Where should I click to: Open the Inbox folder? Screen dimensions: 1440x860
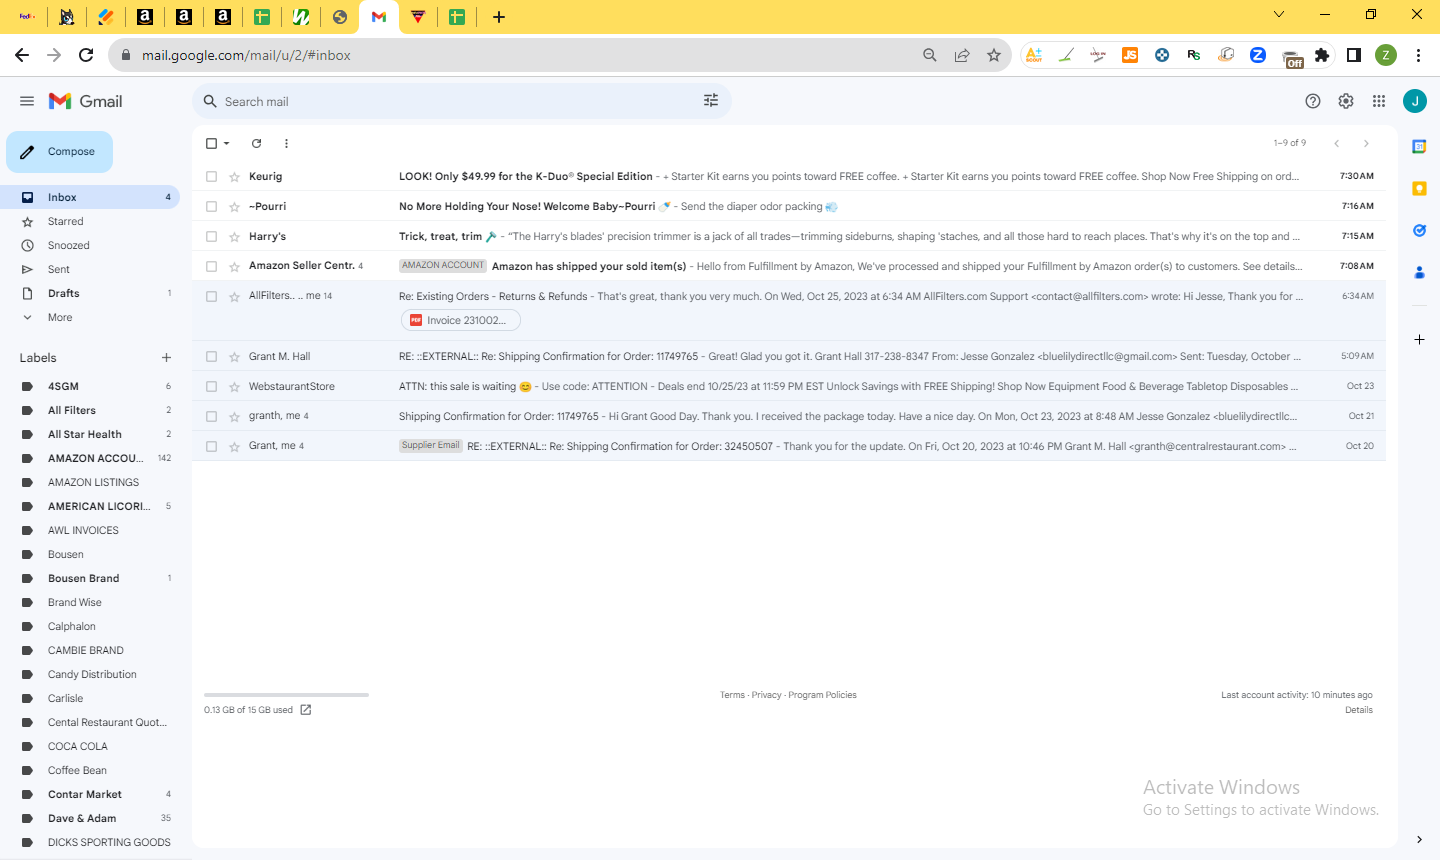click(x=90, y=197)
